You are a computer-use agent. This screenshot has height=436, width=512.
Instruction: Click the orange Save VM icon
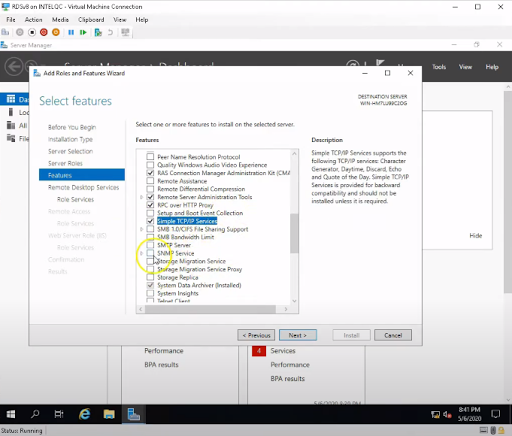[x=56, y=32]
